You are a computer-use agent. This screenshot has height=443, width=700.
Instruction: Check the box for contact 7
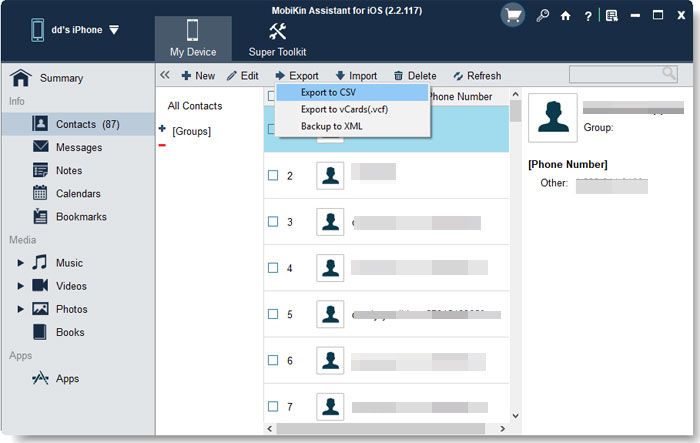coord(273,406)
